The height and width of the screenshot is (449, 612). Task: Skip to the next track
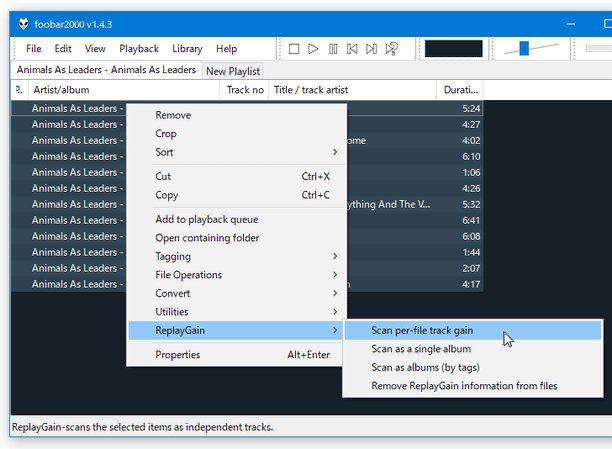point(371,49)
